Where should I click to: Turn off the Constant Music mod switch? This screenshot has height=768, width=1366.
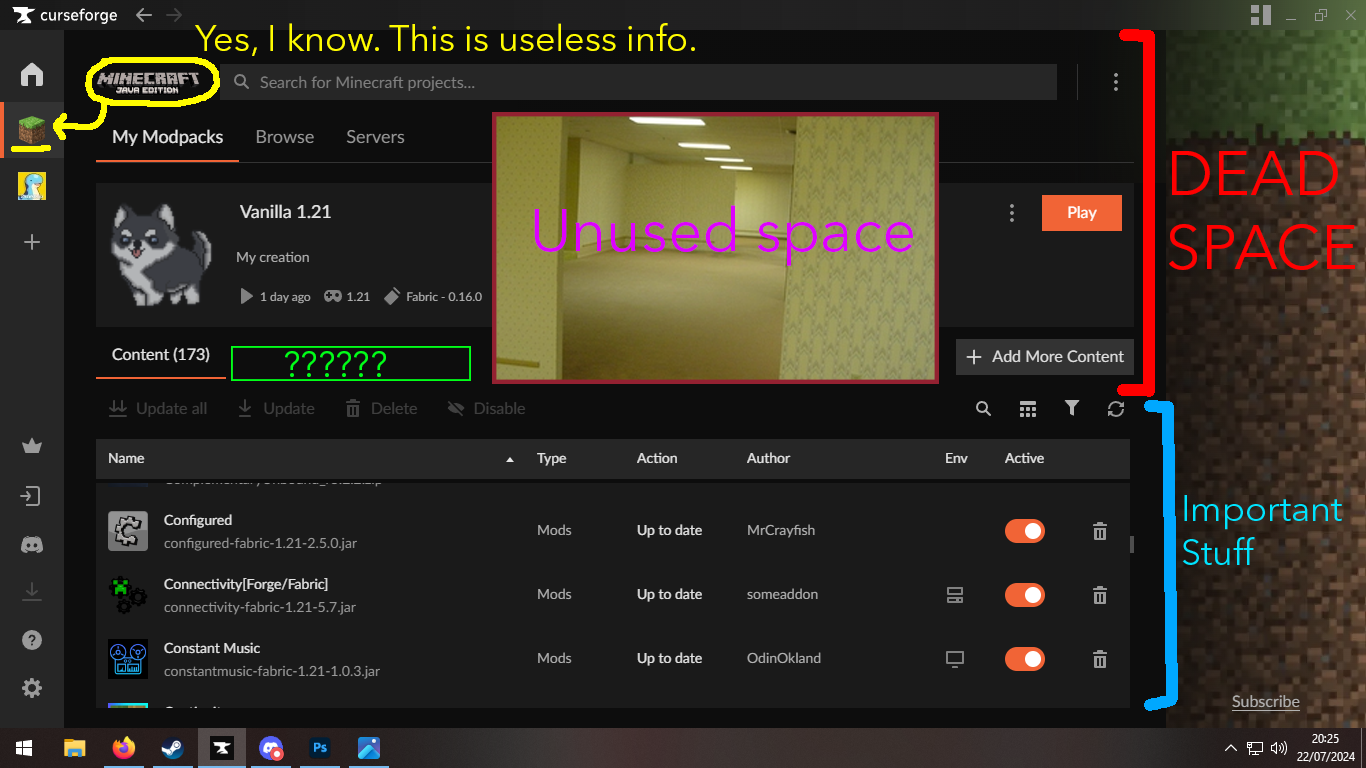coord(1025,659)
